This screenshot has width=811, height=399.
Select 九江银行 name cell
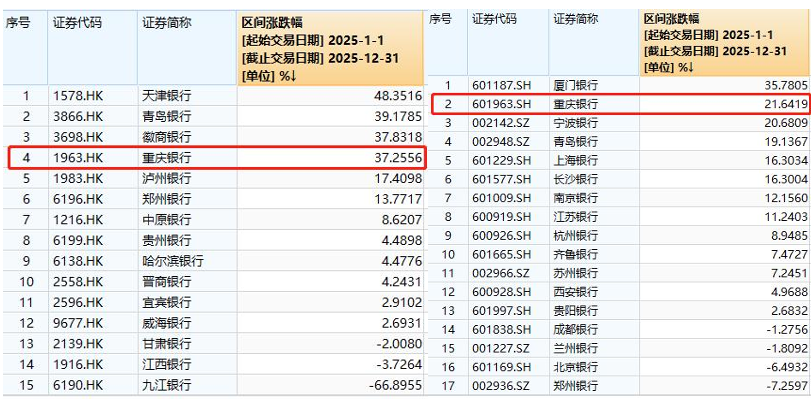pos(167,385)
